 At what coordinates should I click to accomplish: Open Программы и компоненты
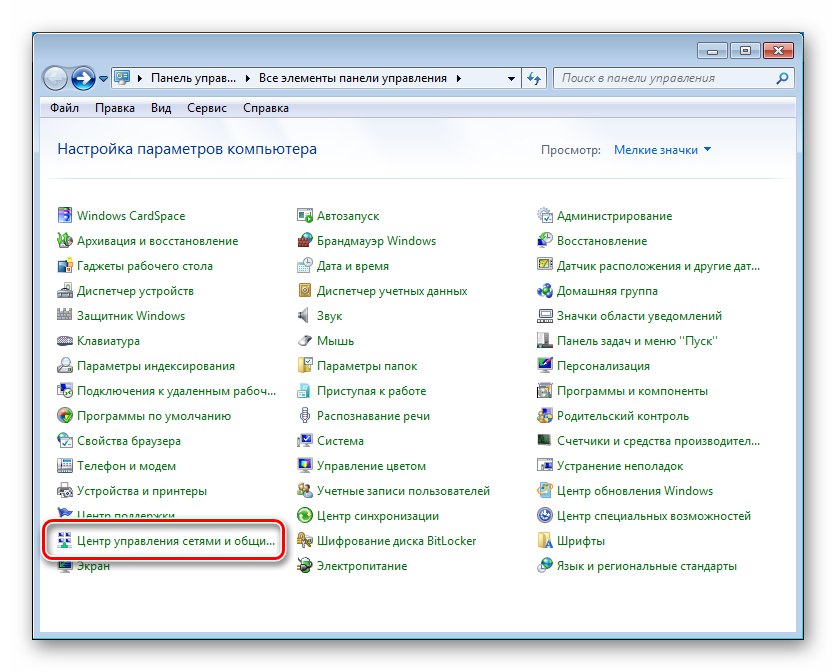click(x=632, y=391)
